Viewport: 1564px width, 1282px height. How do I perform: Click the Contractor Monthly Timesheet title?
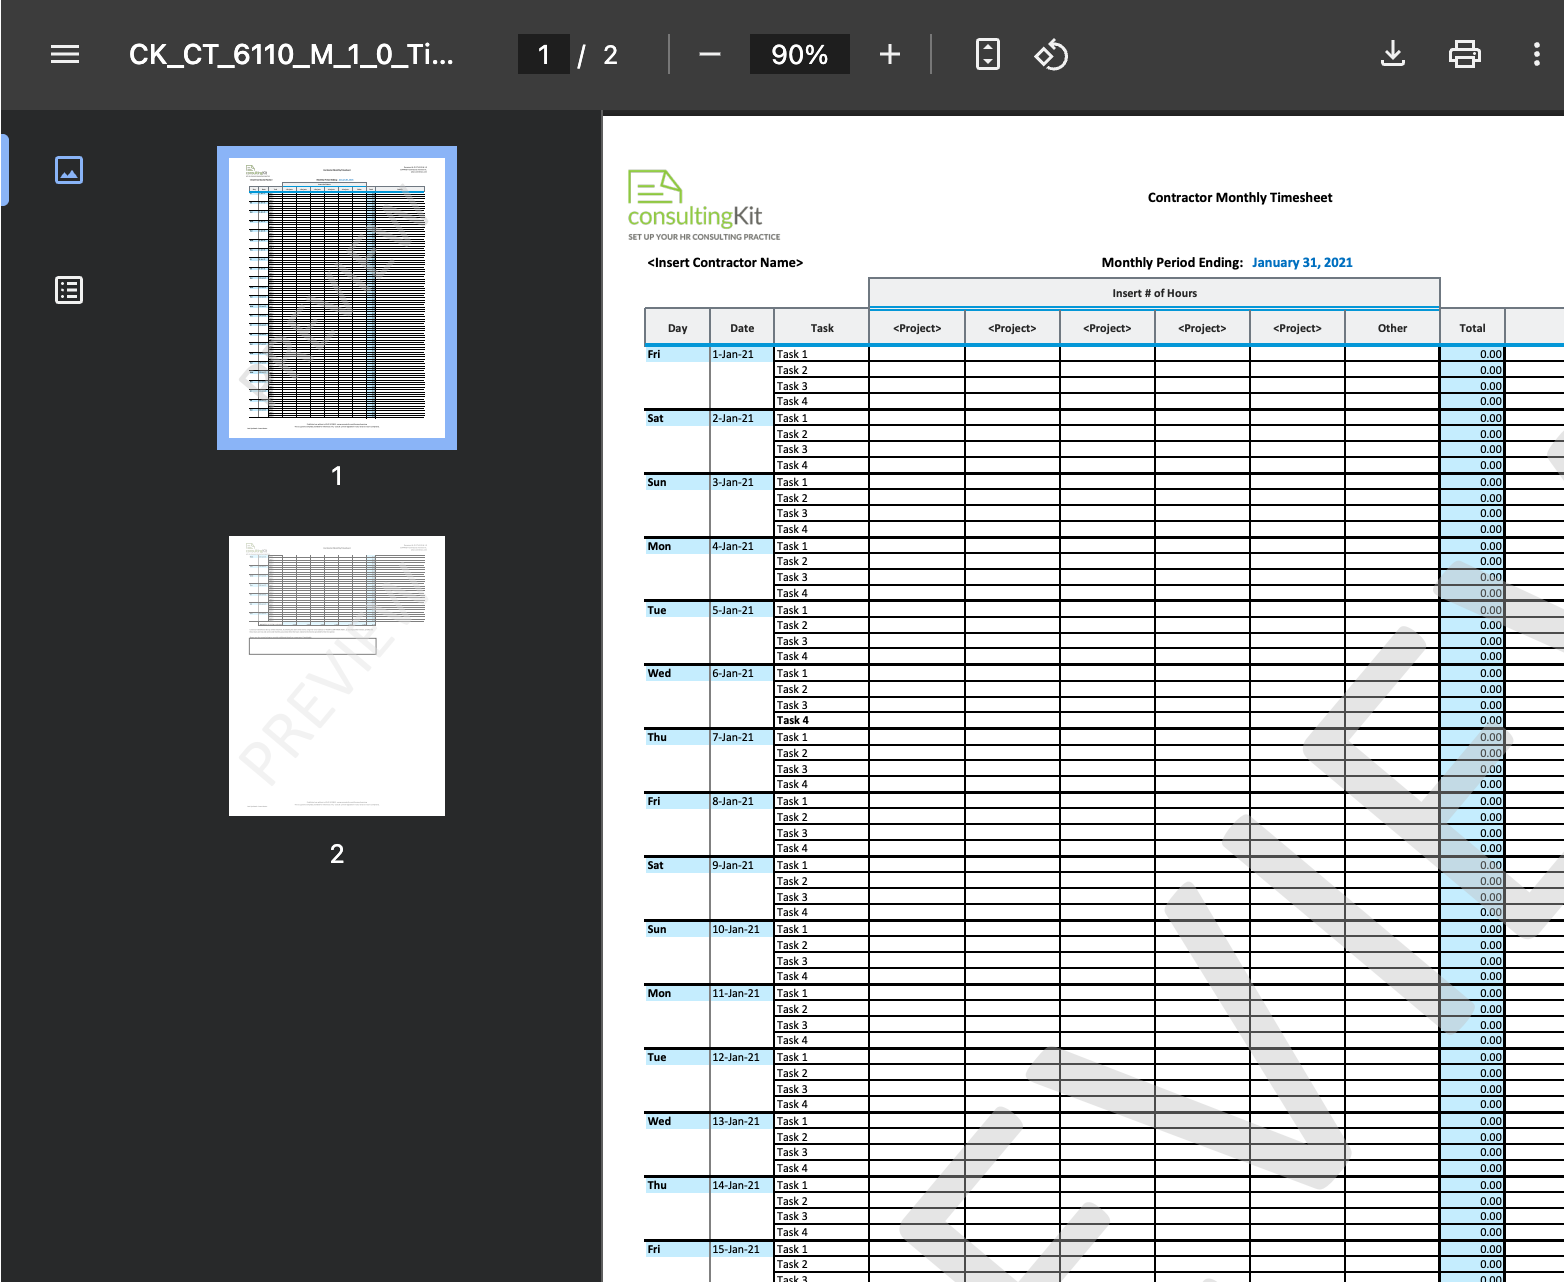pyautogui.click(x=1239, y=198)
